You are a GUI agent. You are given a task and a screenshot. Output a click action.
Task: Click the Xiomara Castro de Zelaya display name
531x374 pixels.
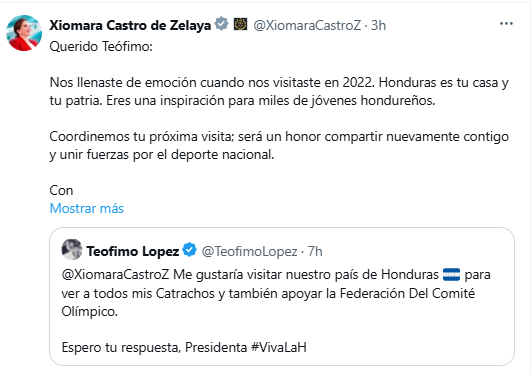coord(130,25)
